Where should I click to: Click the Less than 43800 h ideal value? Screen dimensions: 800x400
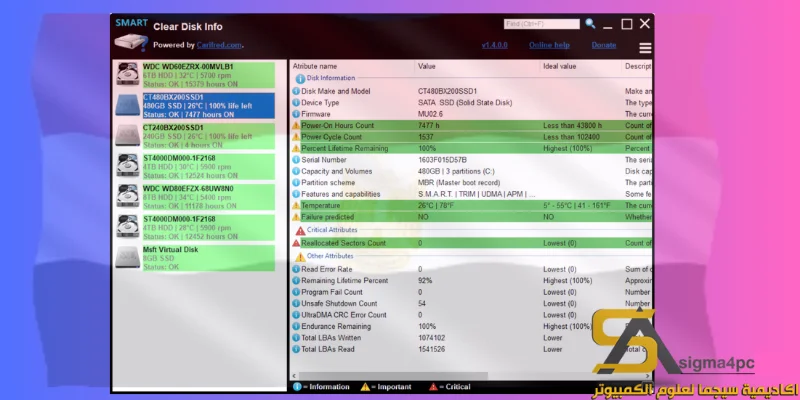pos(572,126)
